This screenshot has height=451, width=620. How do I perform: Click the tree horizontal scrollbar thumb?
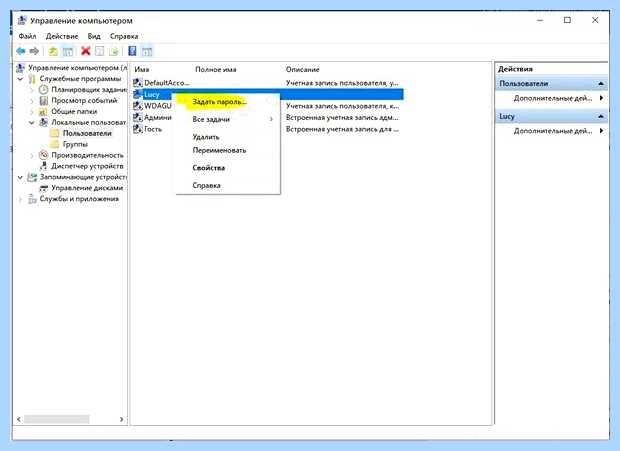click(57, 419)
